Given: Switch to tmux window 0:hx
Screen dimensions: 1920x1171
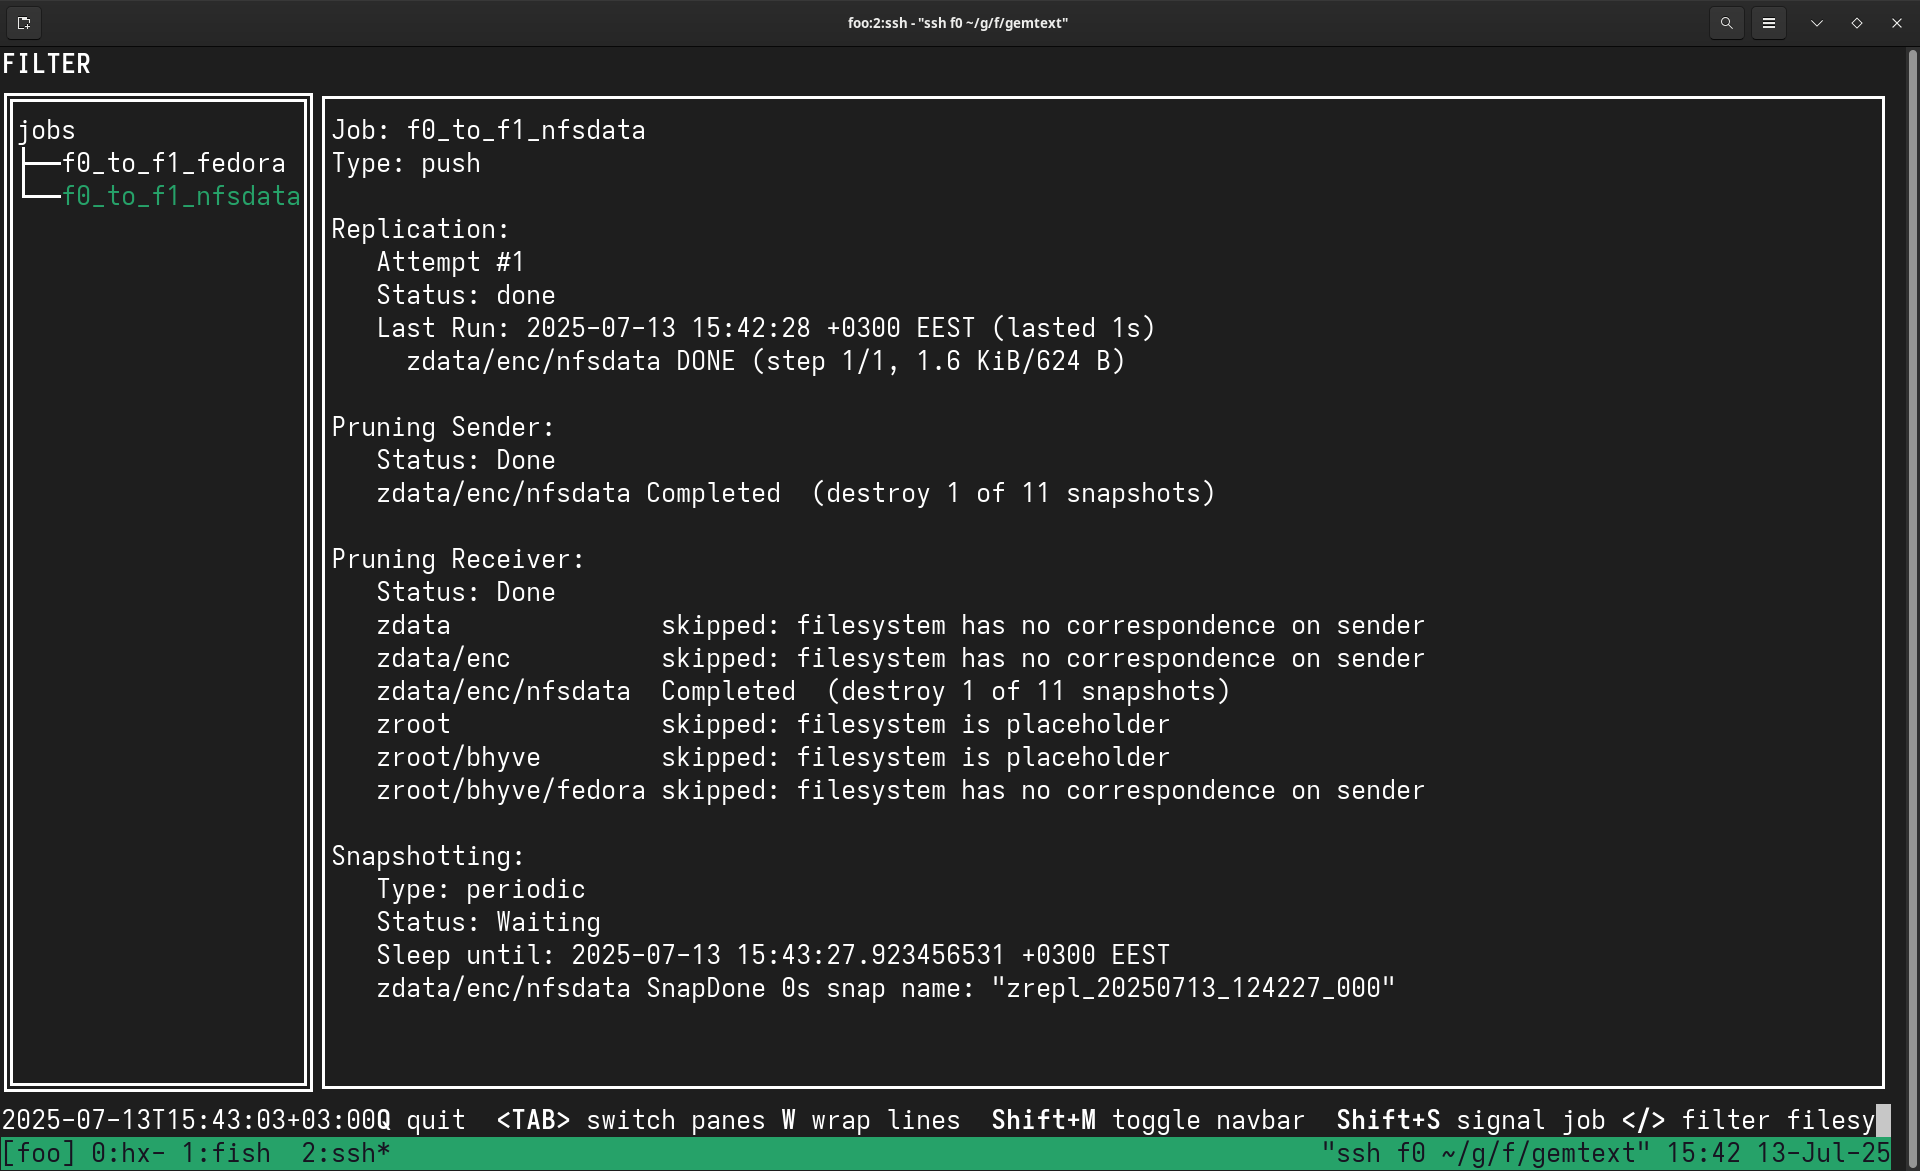Looking at the screenshot, I should pyautogui.click(x=127, y=1153).
